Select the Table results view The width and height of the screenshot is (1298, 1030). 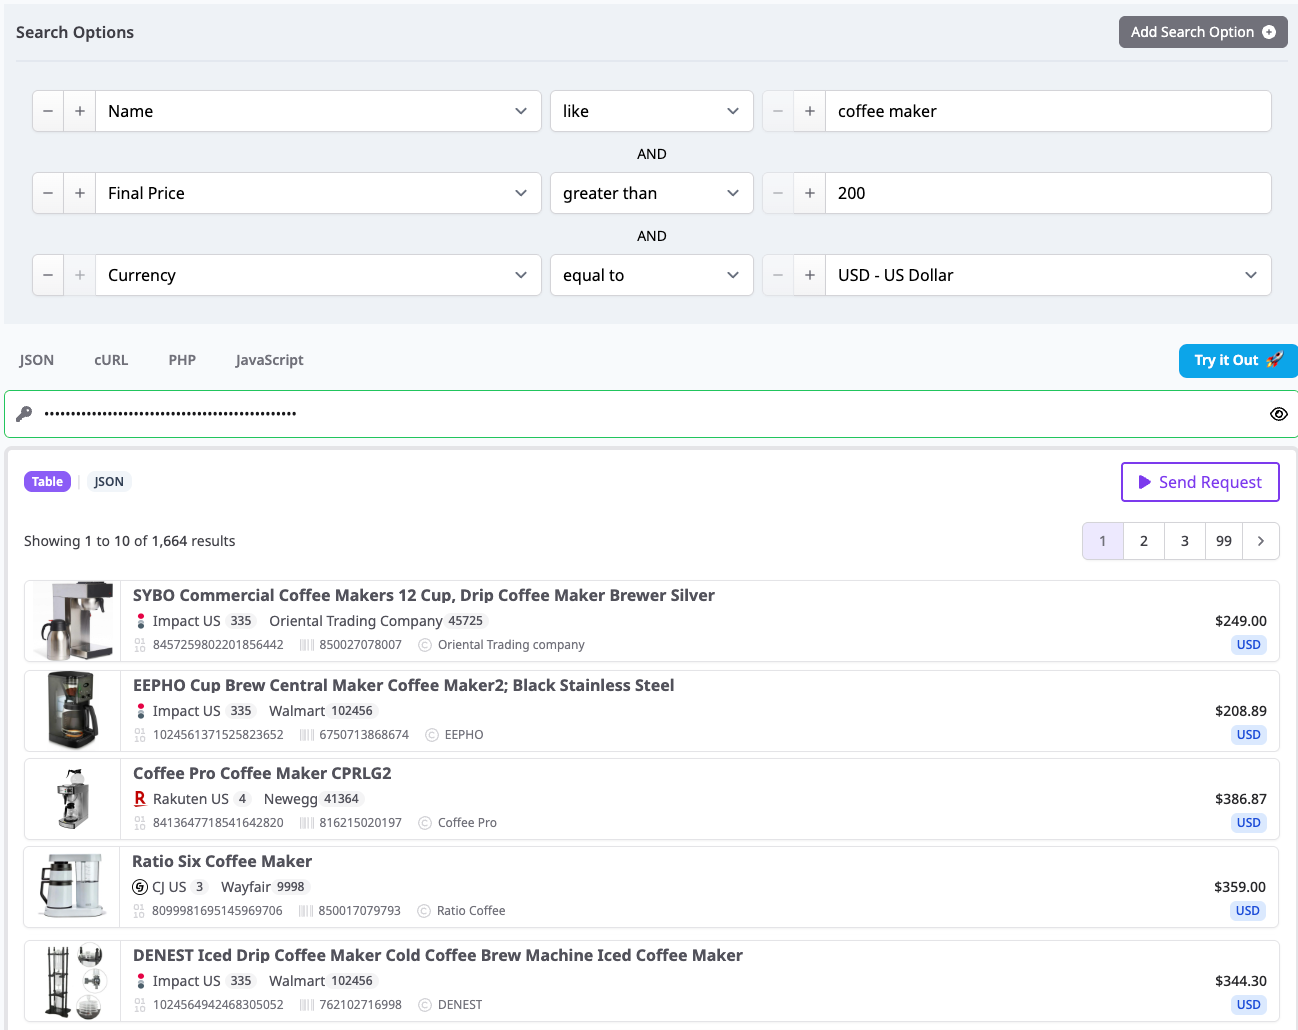tap(47, 482)
